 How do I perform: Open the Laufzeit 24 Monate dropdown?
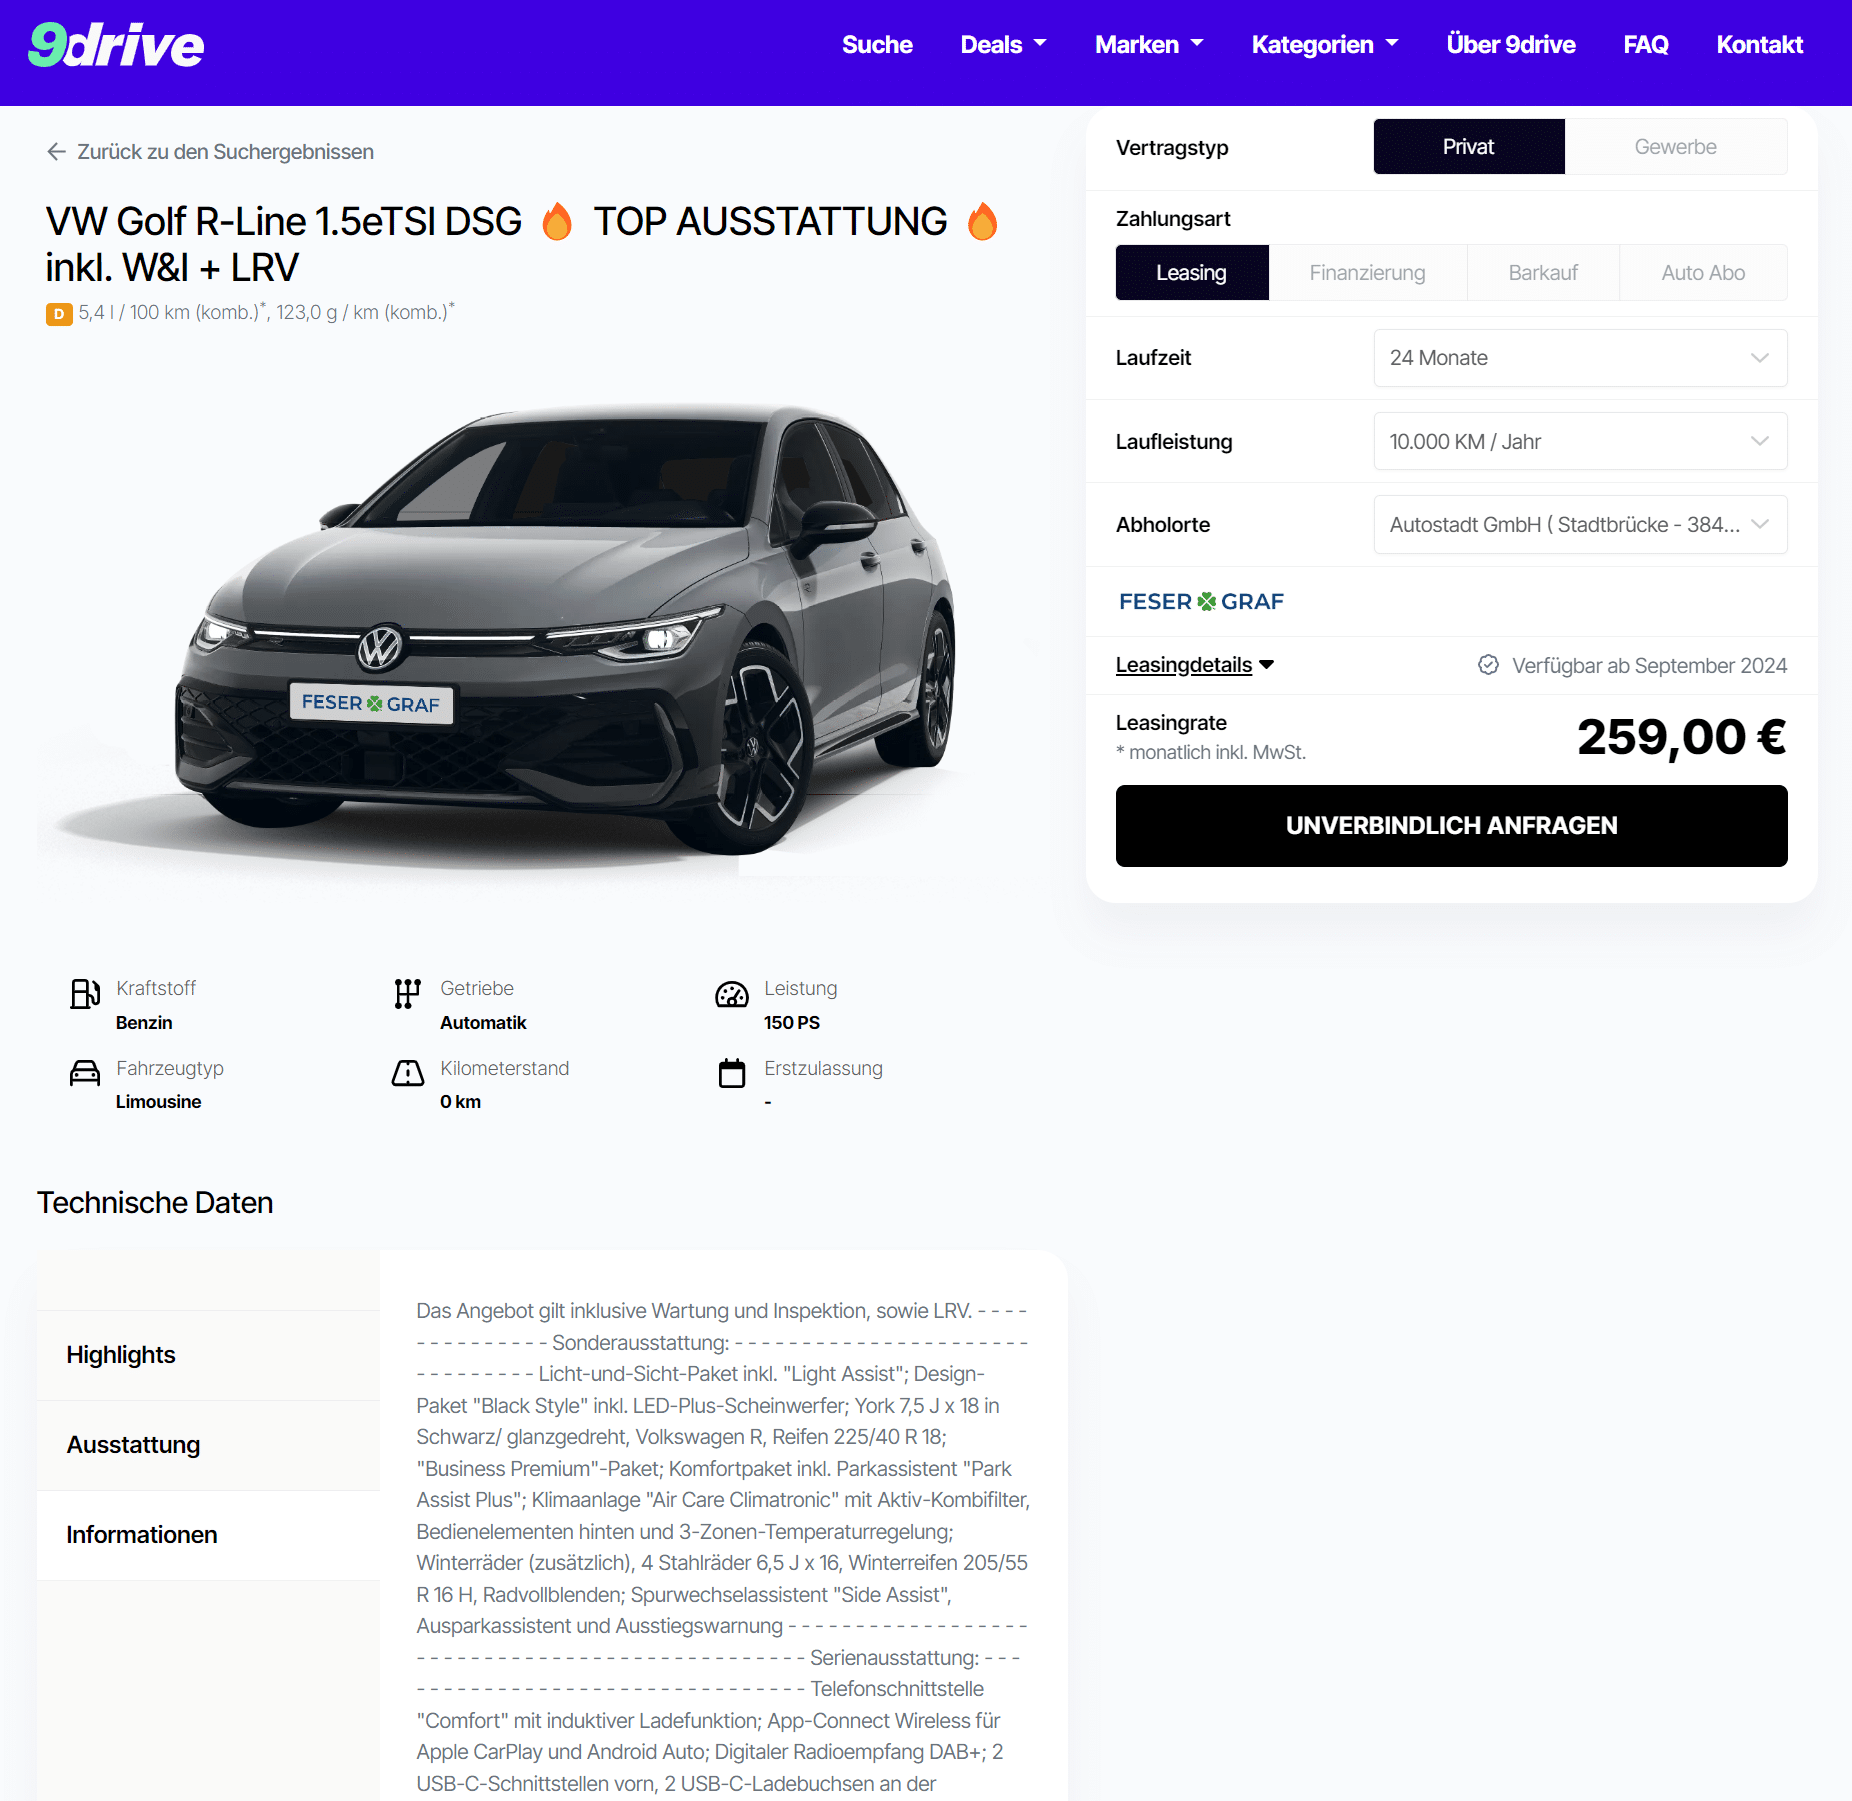click(x=1580, y=358)
